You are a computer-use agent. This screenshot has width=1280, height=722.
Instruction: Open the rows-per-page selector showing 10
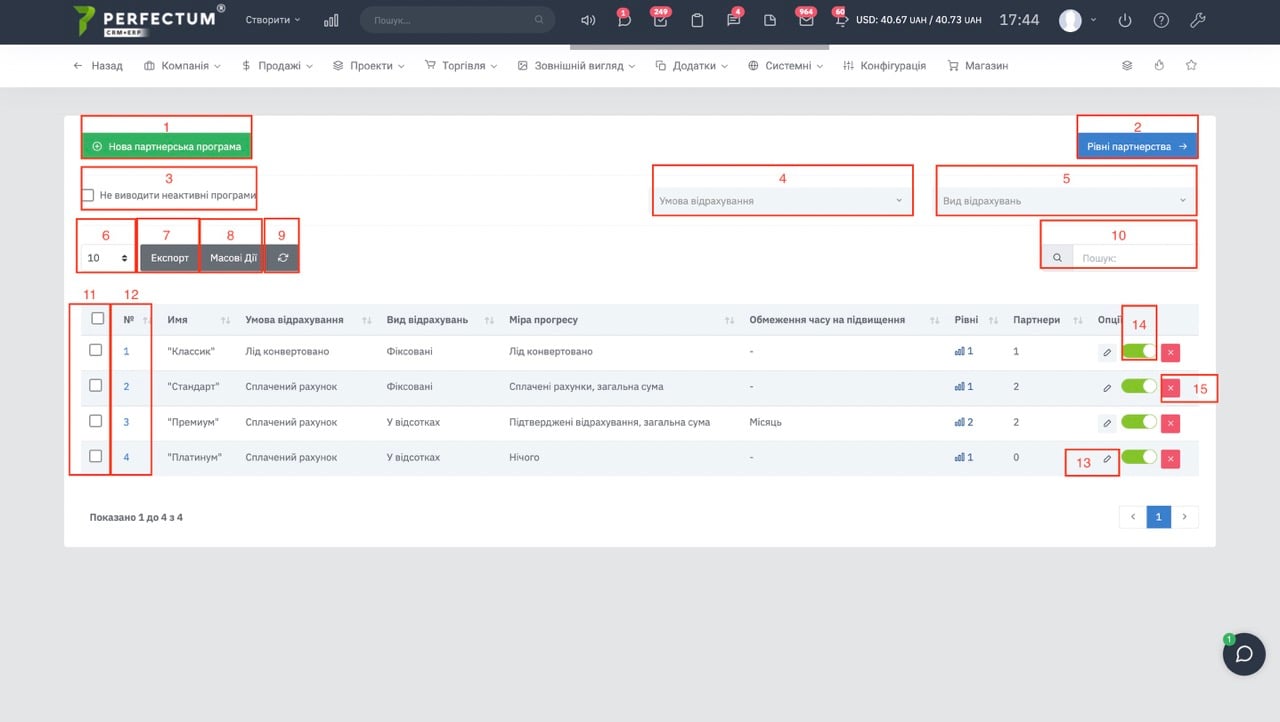click(x=107, y=257)
